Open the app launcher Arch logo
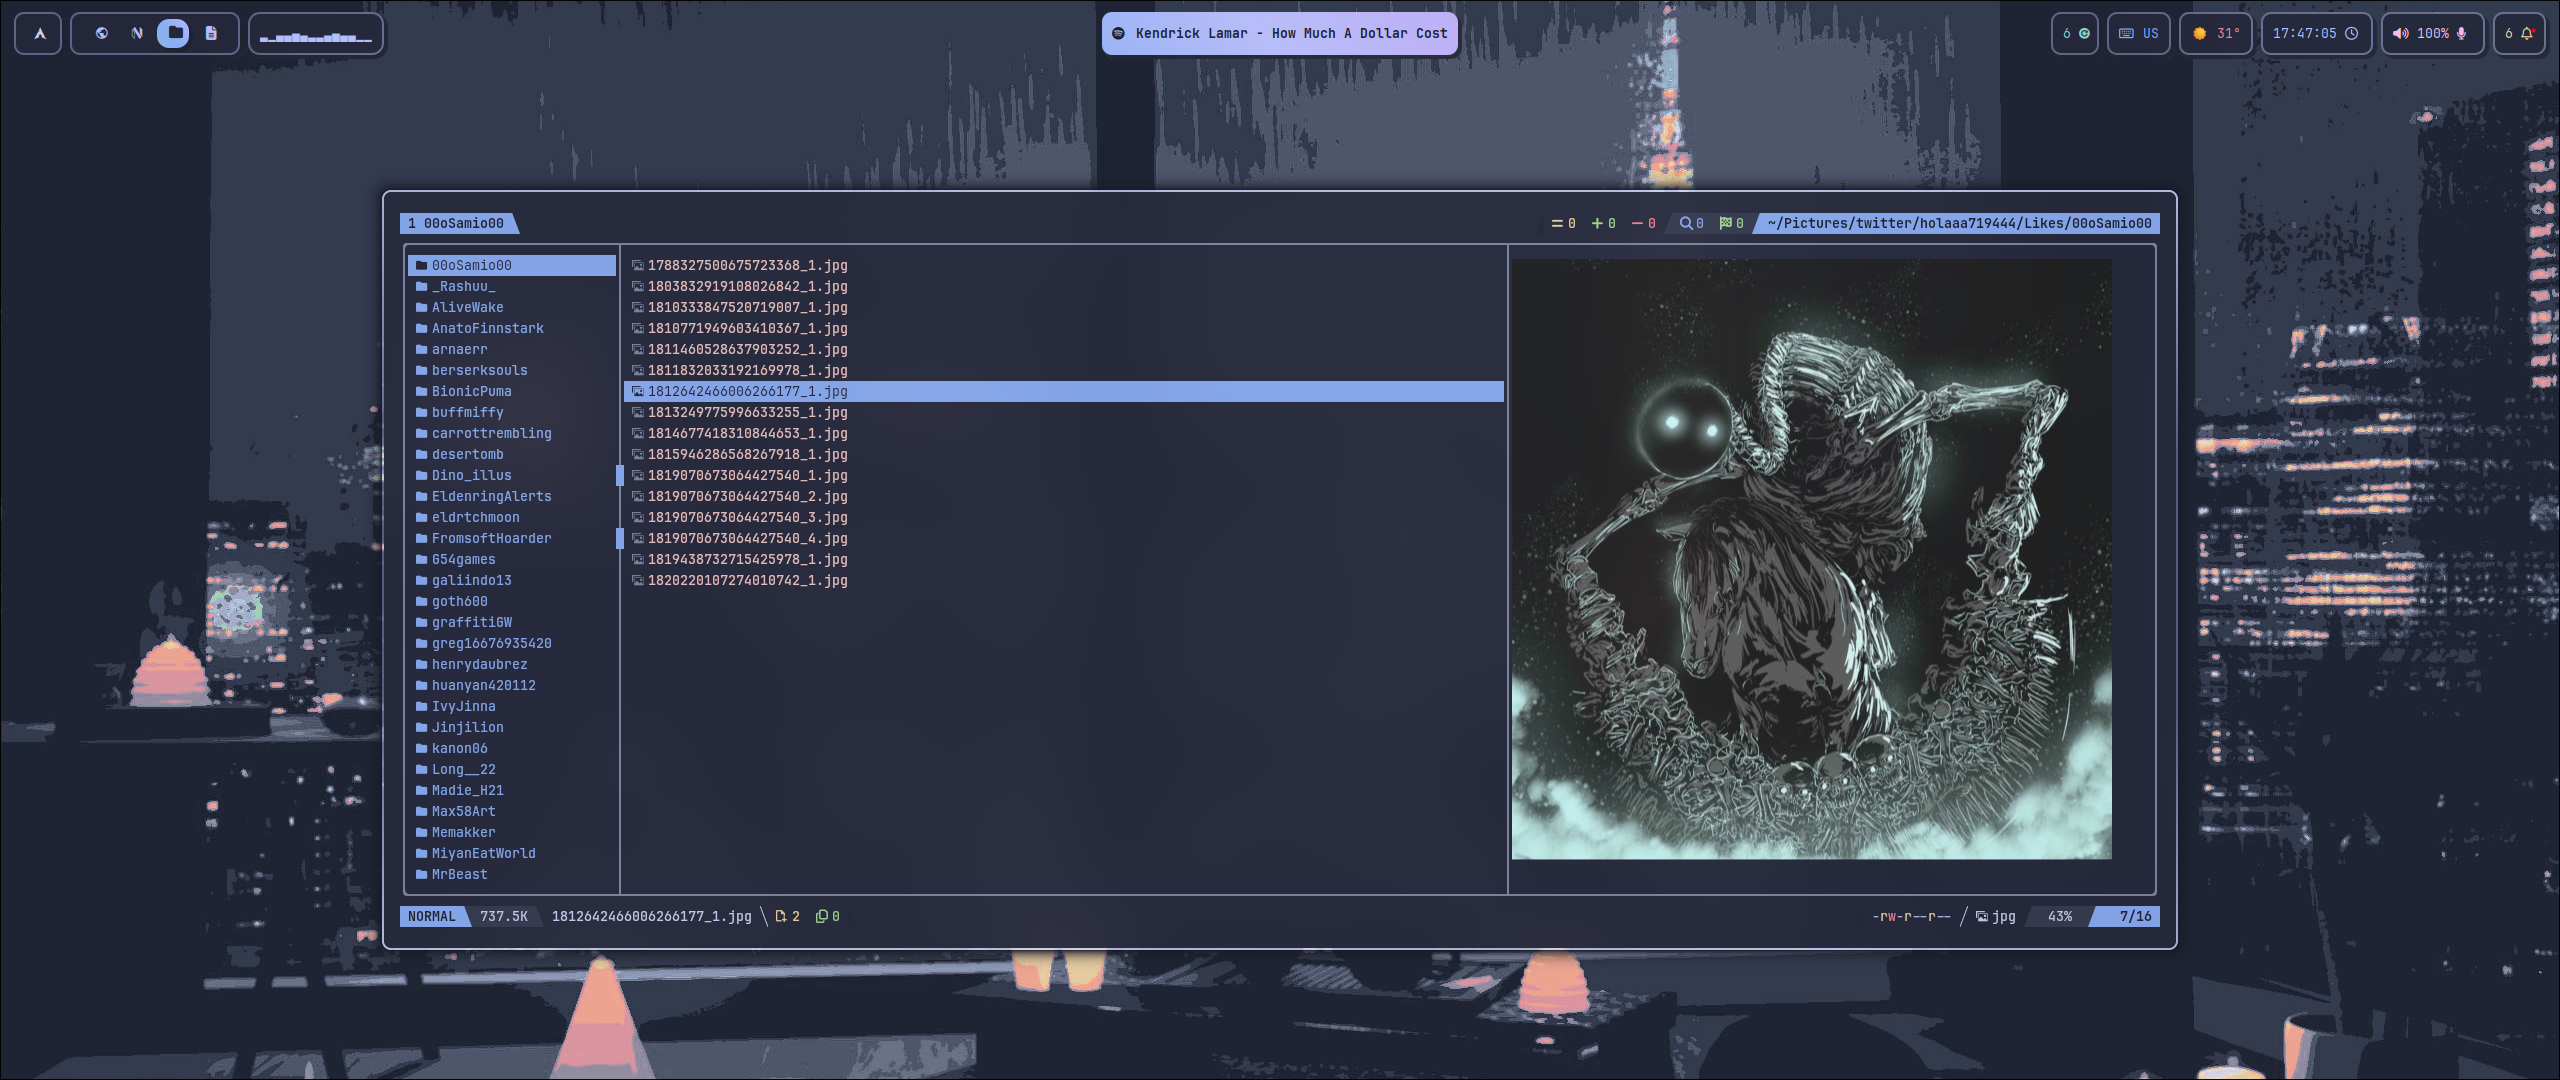This screenshot has height=1080, width=2560. tap(37, 33)
